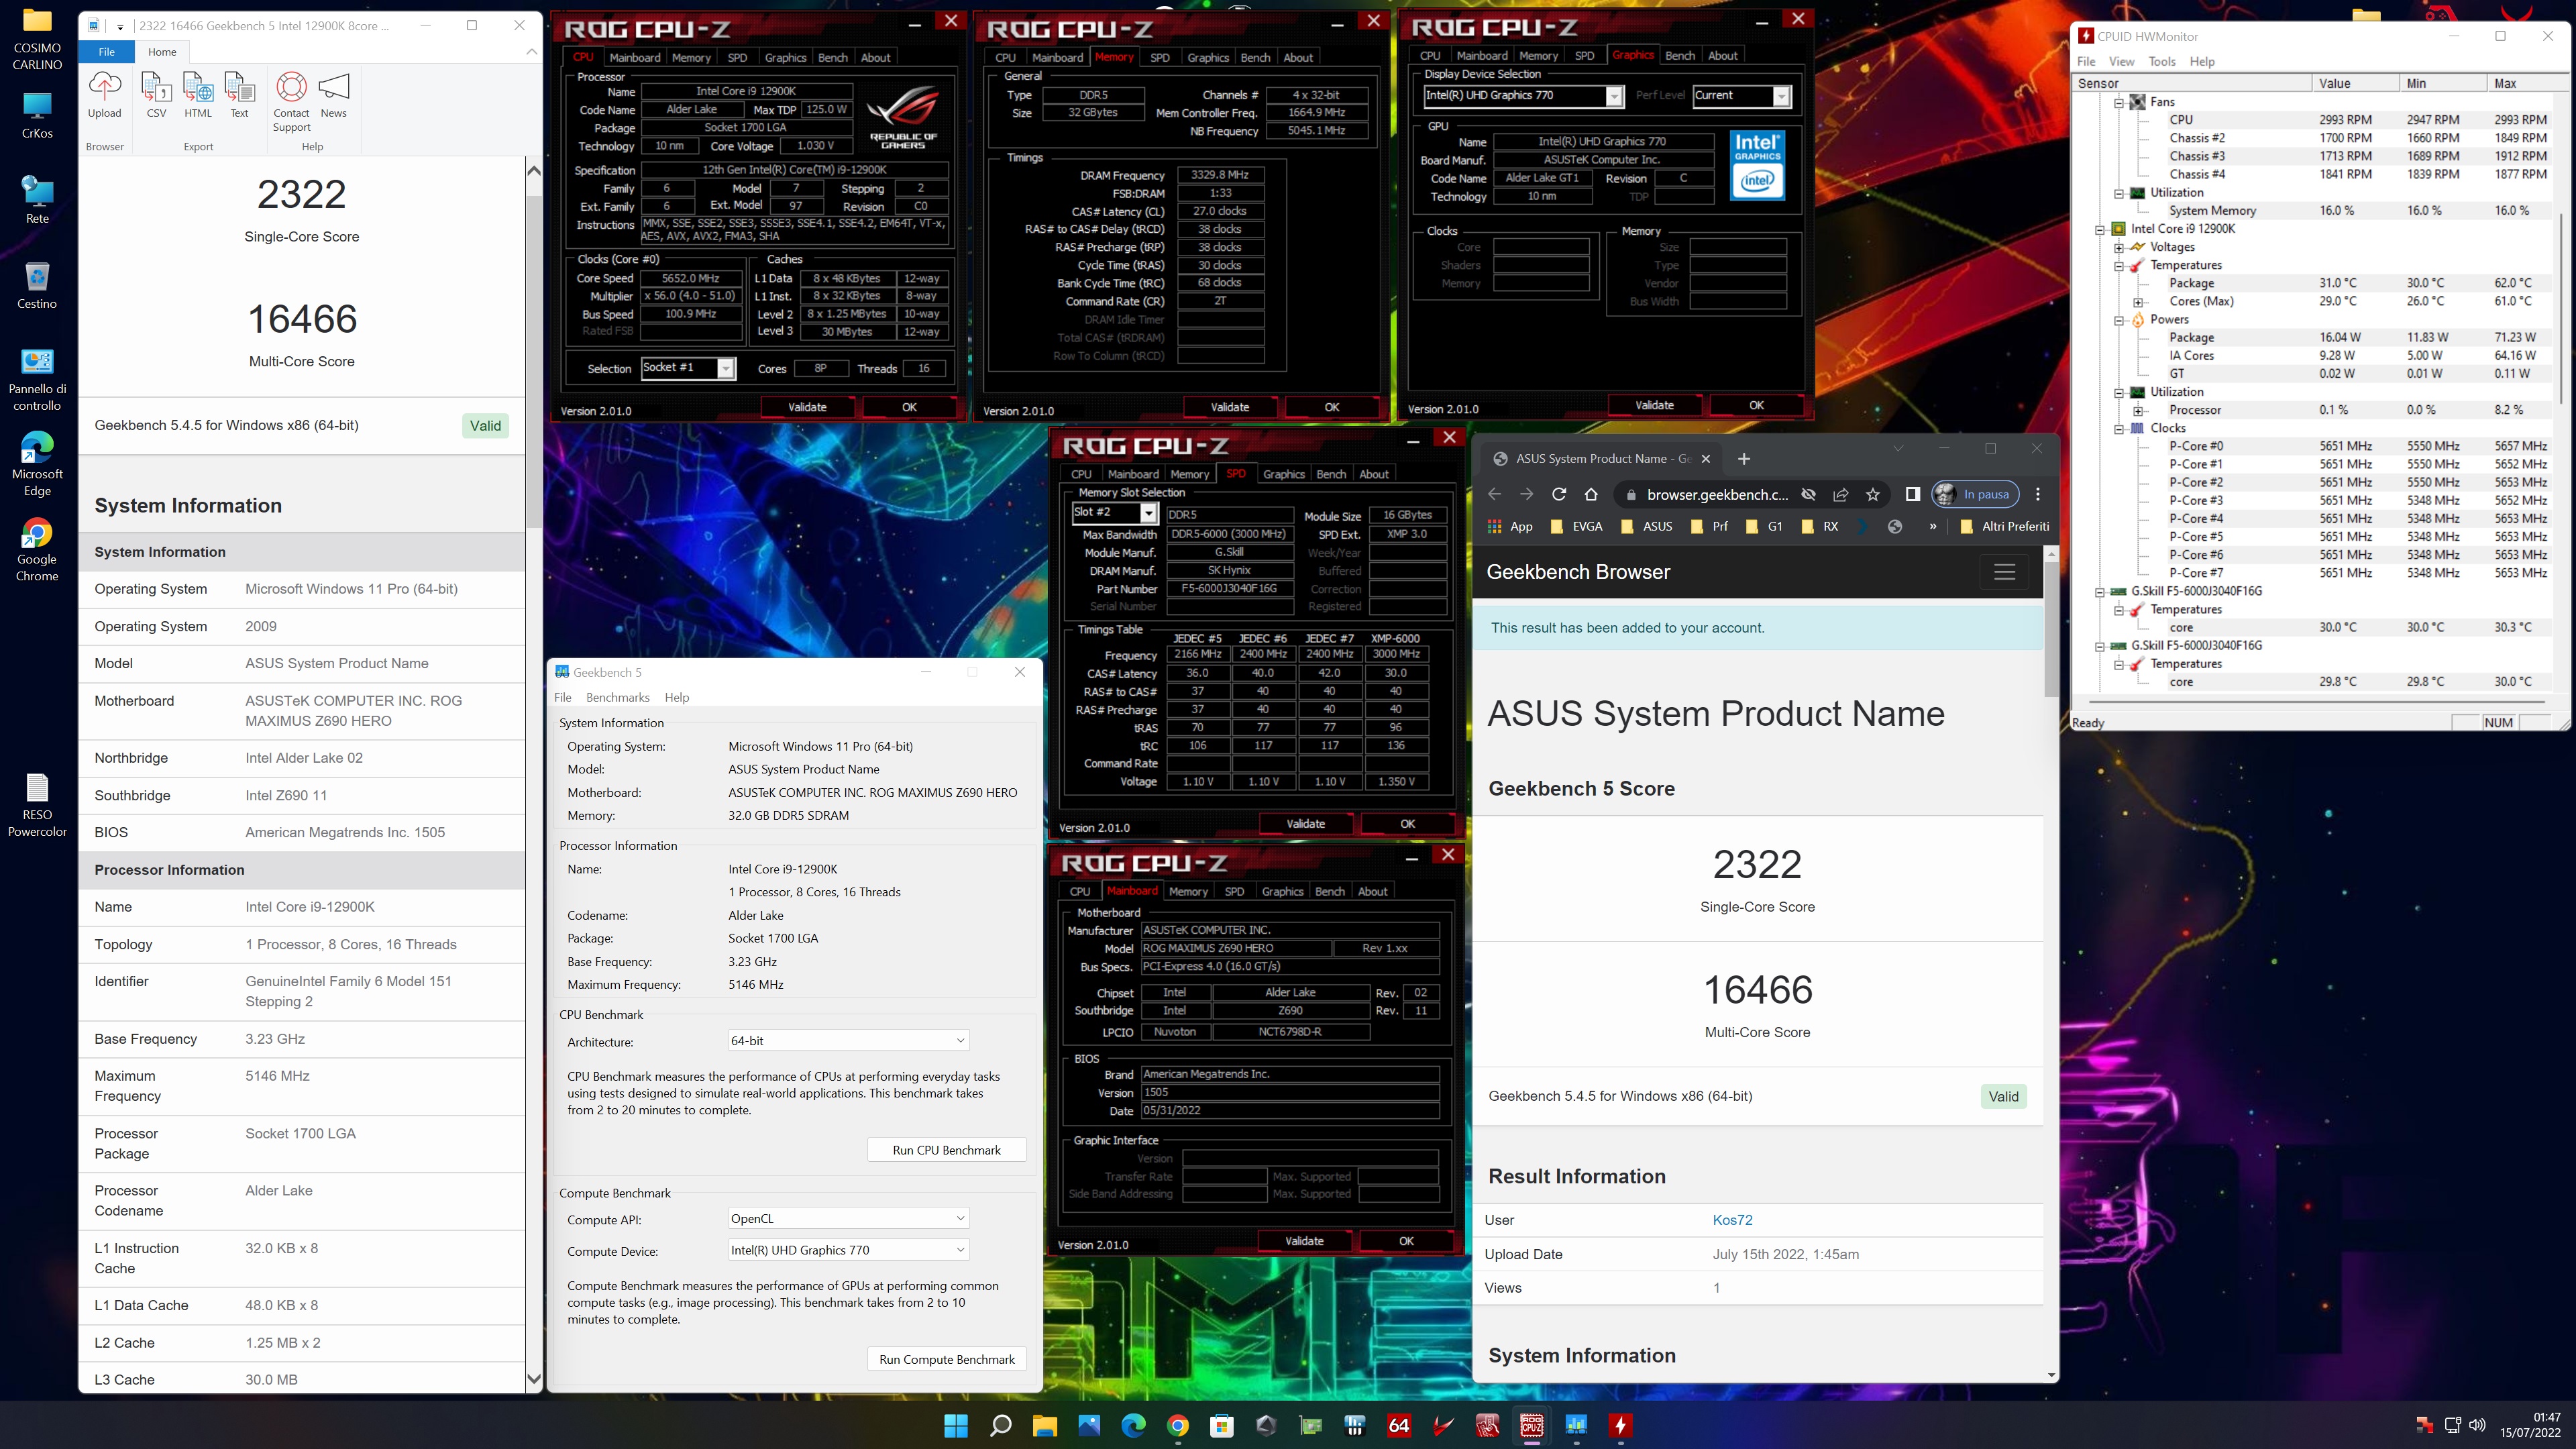The height and width of the screenshot is (1449, 2576).
Task: Open File Explorer from taskbar
Action: [x=1044, y=1425]
